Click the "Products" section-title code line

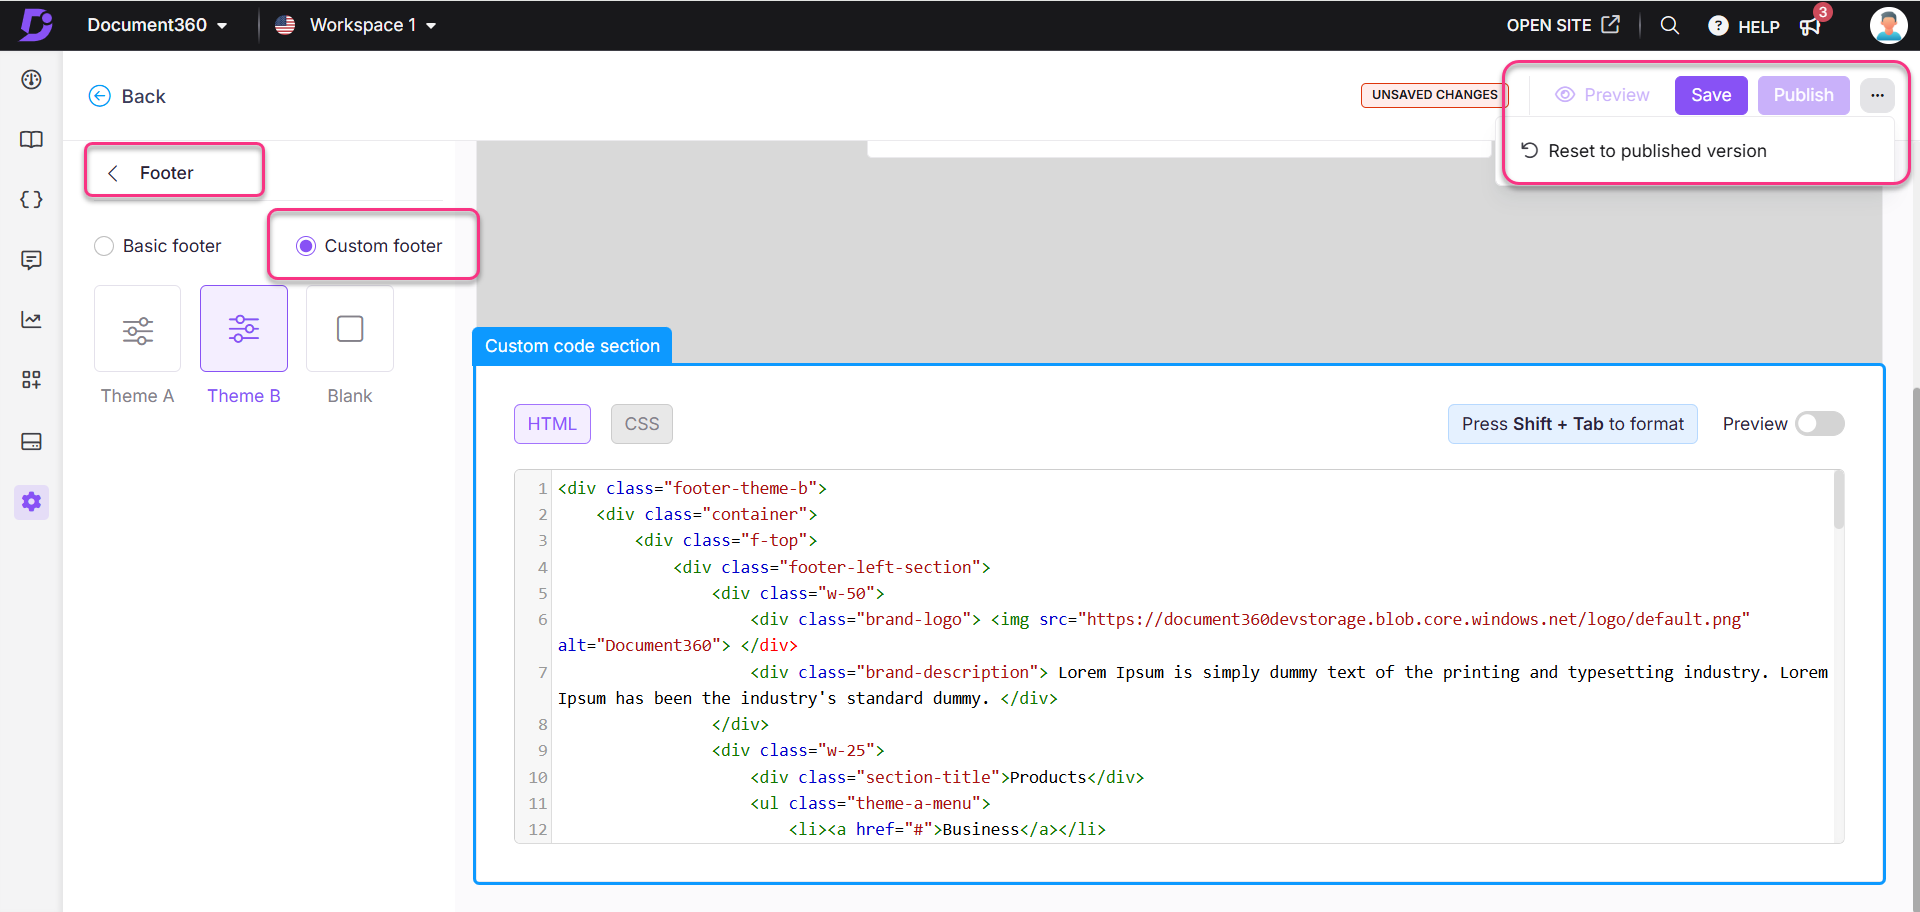[947, 777]
